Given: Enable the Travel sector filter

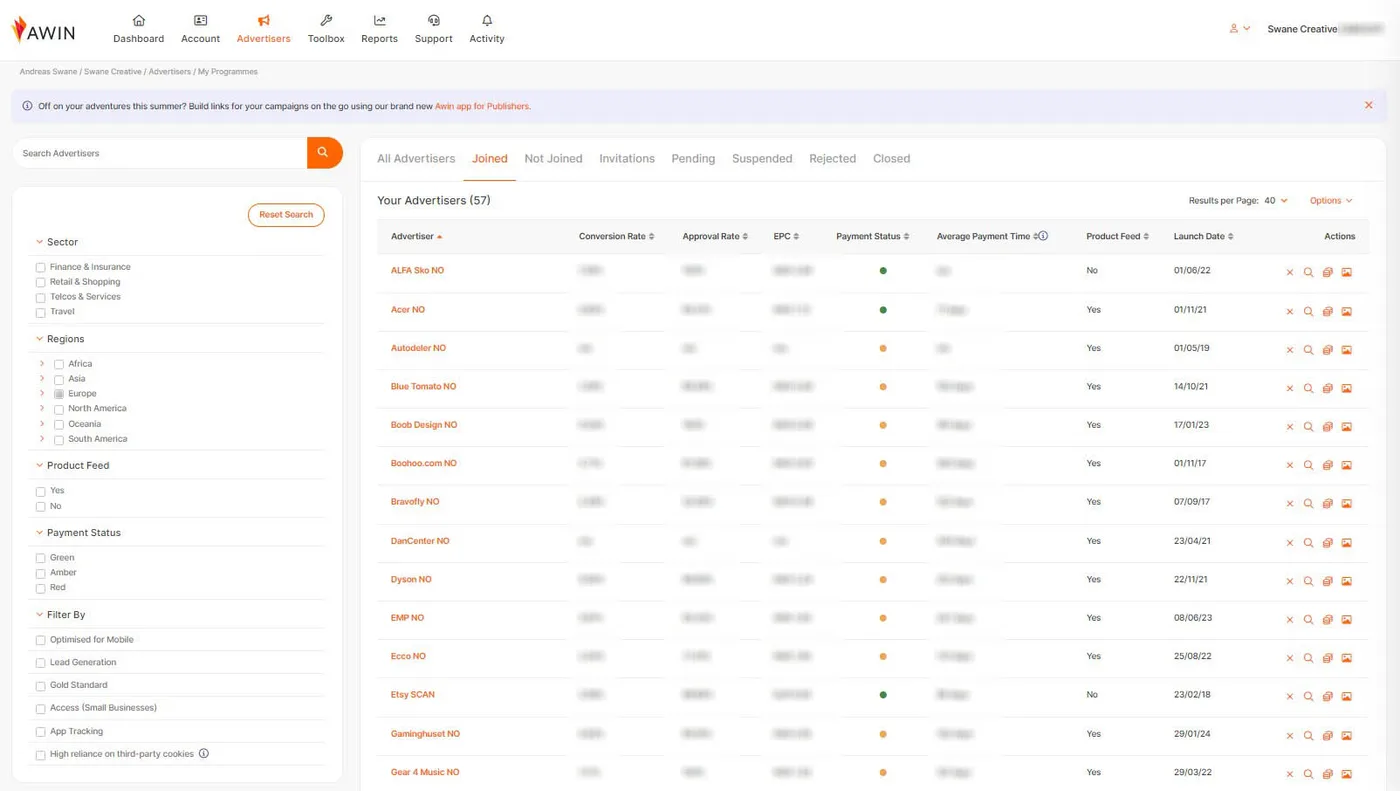Looking at the screenshot, I should coord(40,313).
